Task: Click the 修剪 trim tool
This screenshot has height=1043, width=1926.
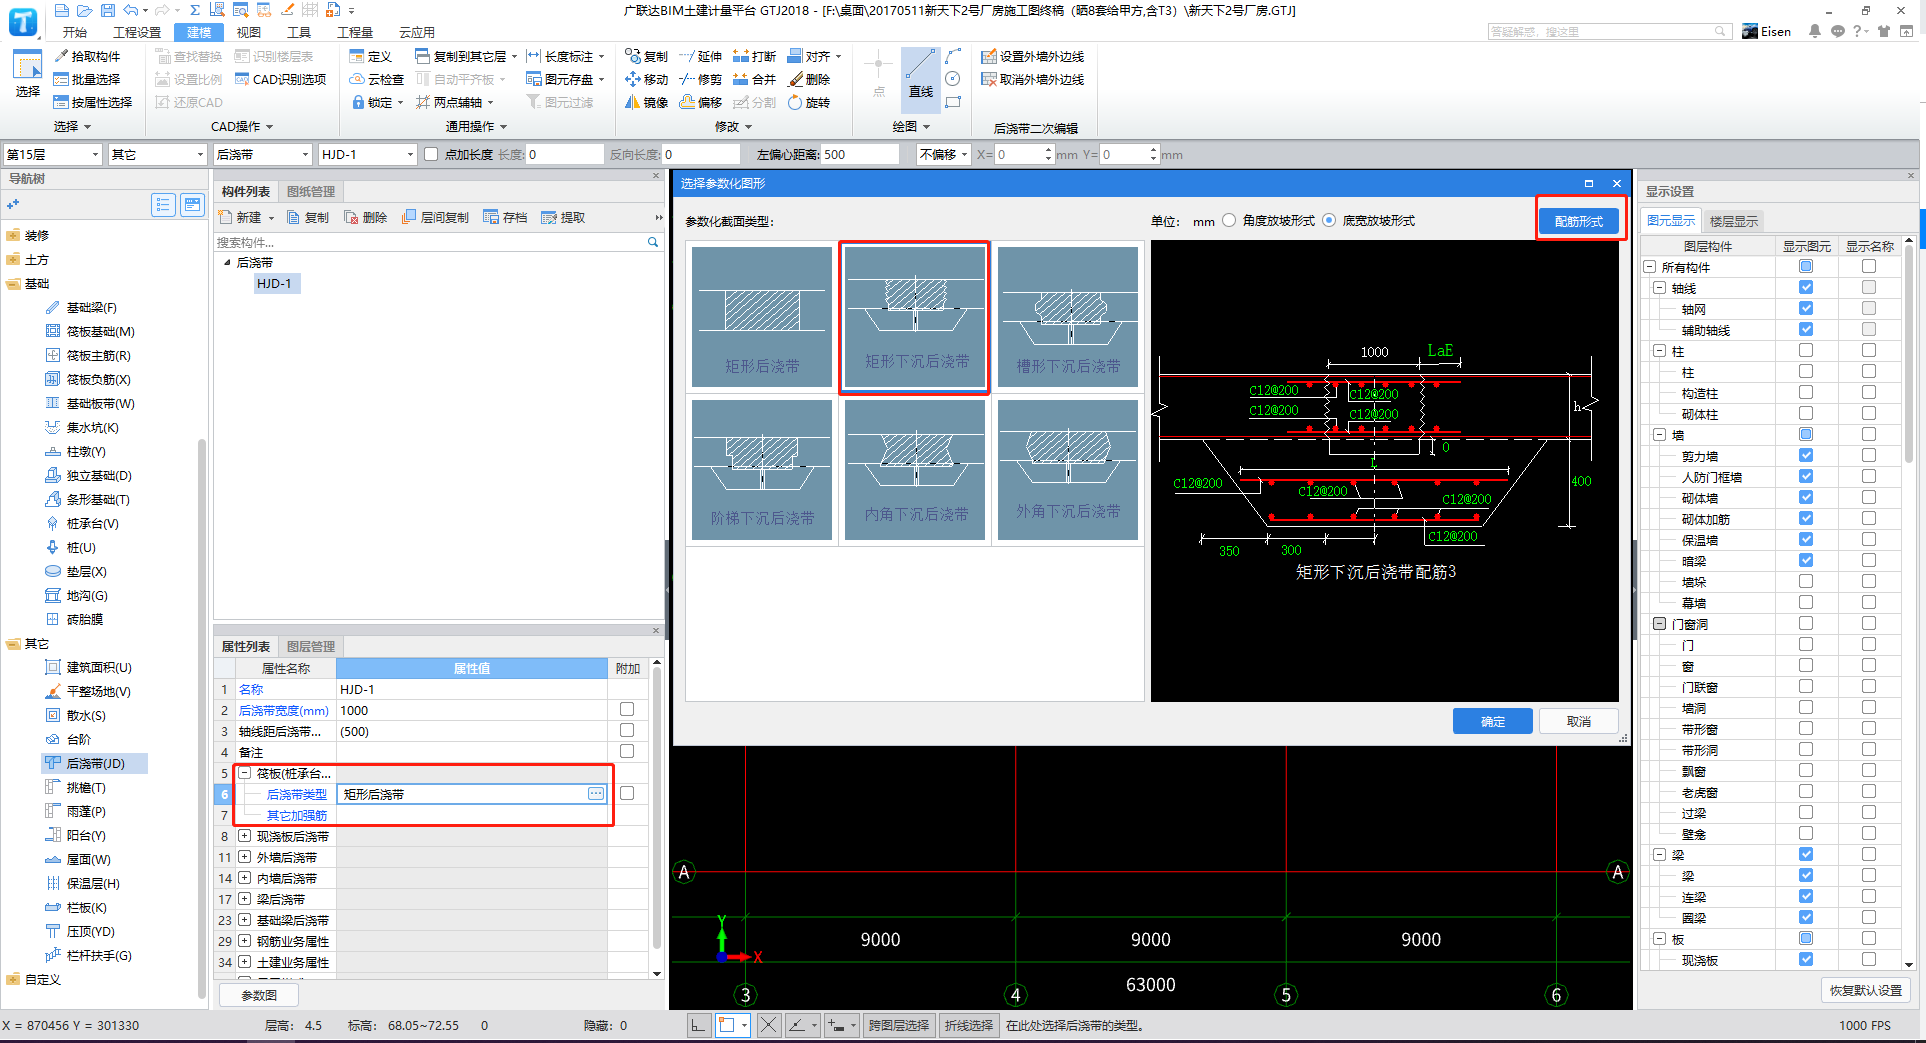Action: 701,80
